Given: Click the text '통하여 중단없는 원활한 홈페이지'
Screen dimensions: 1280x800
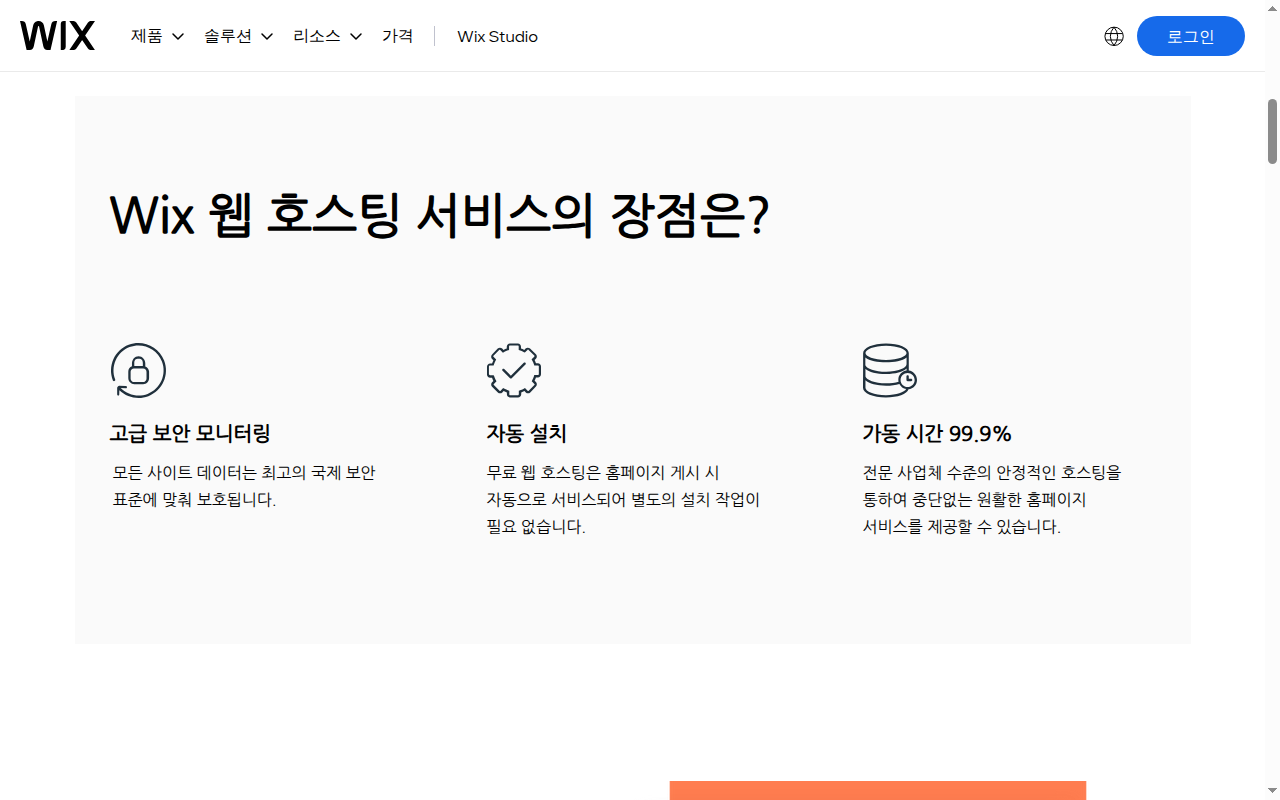Looking at the screenshot, I should pyautogui.click(x=975, y=499).
